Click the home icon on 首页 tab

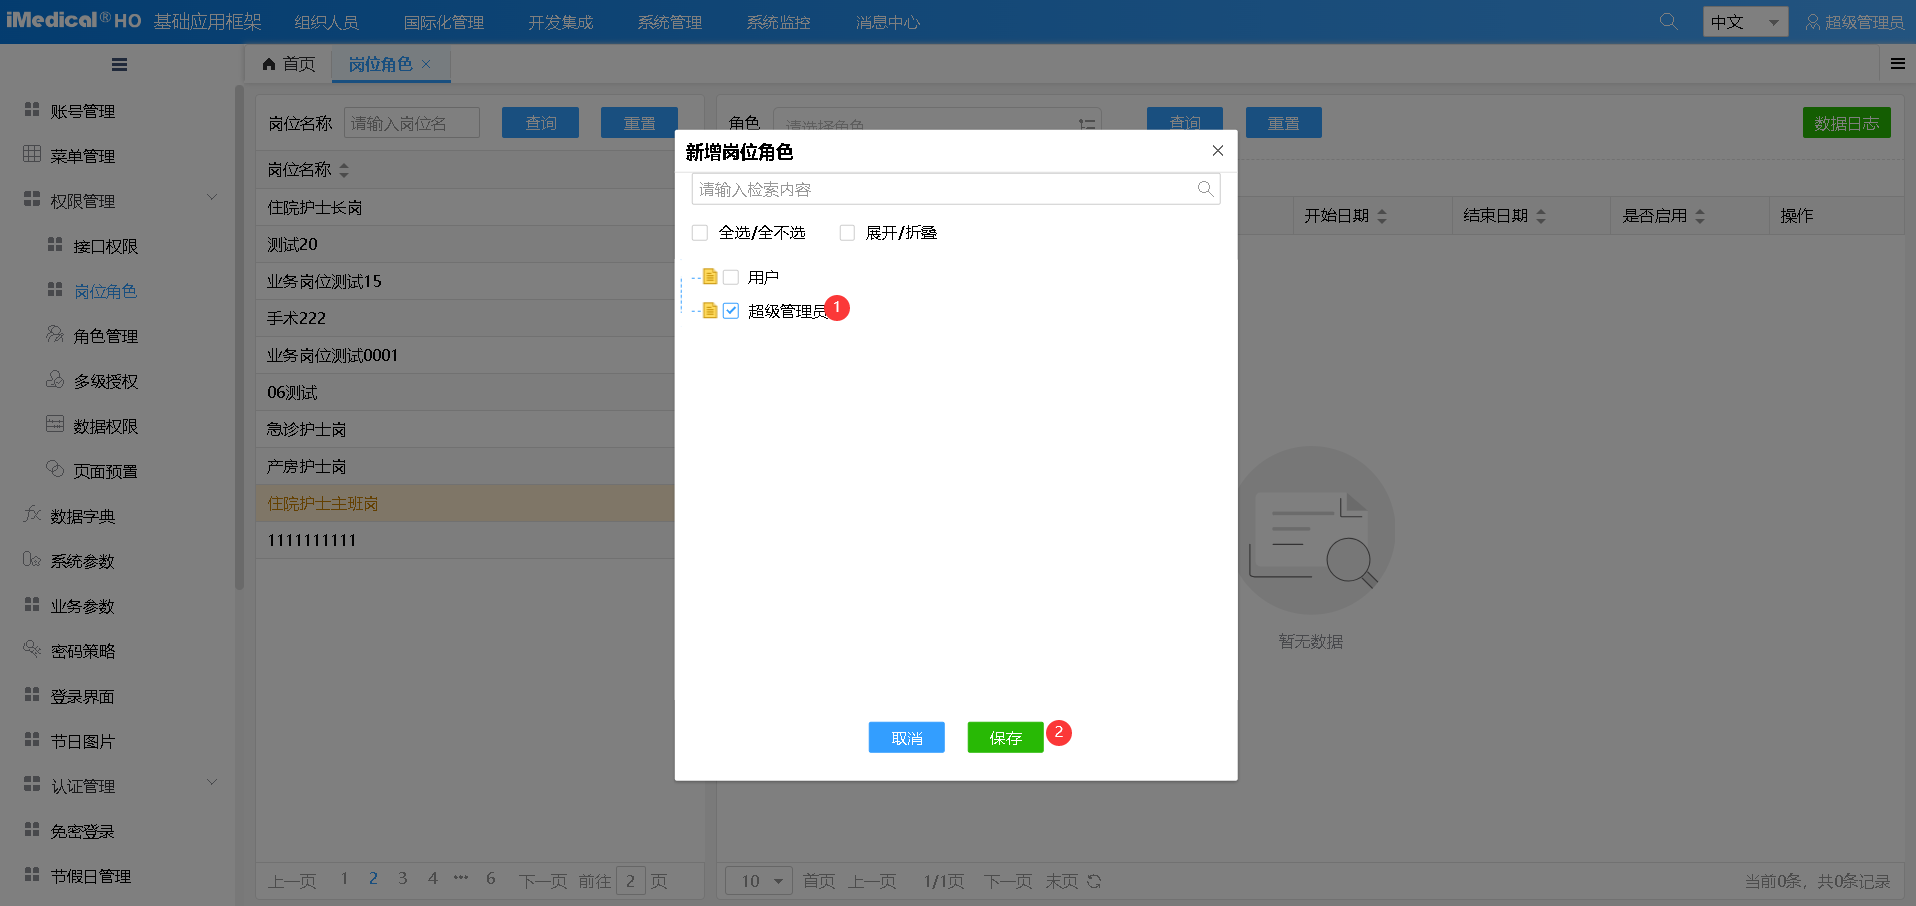pos(269,64)
